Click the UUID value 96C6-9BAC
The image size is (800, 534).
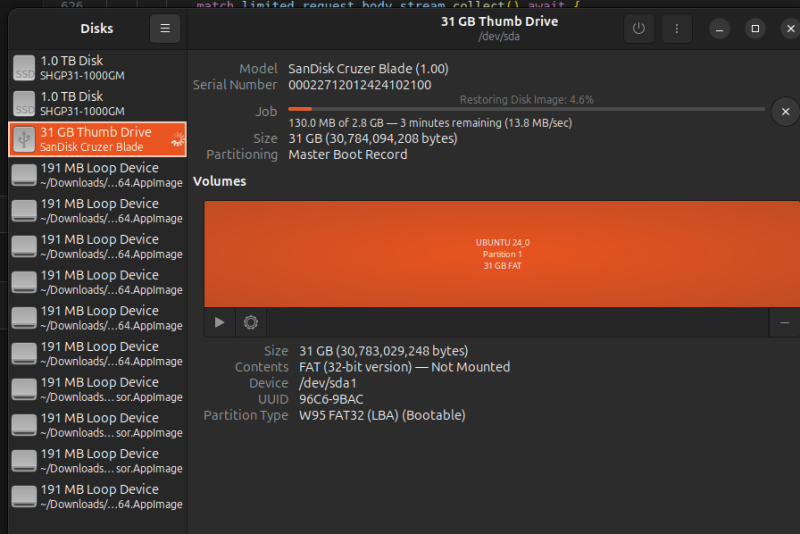tap(331, 399)
